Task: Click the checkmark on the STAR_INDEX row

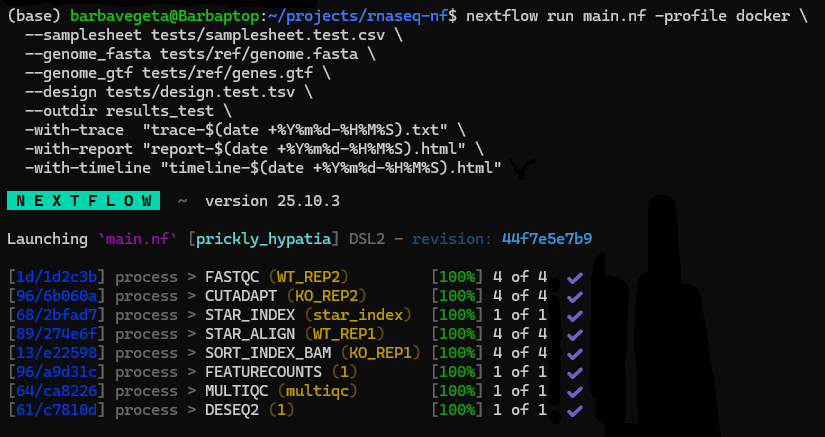Action: 575,315
